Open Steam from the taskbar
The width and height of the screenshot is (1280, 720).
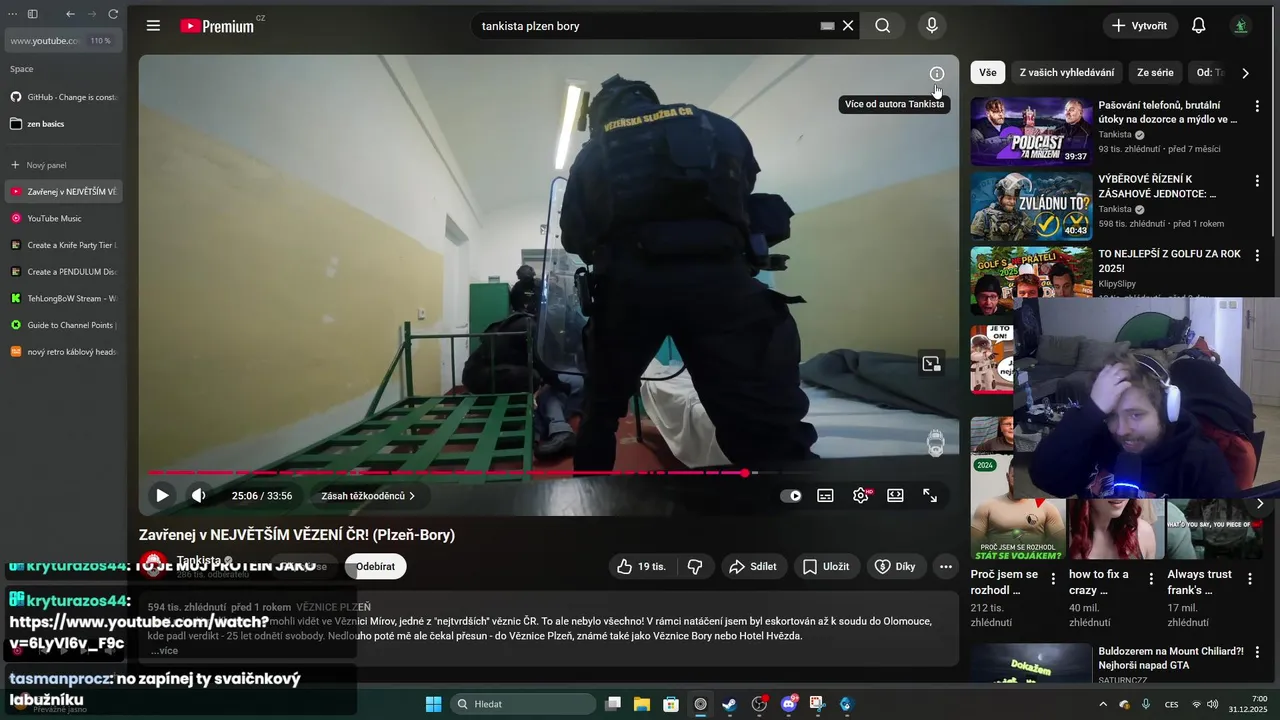[x=730, y=704]
